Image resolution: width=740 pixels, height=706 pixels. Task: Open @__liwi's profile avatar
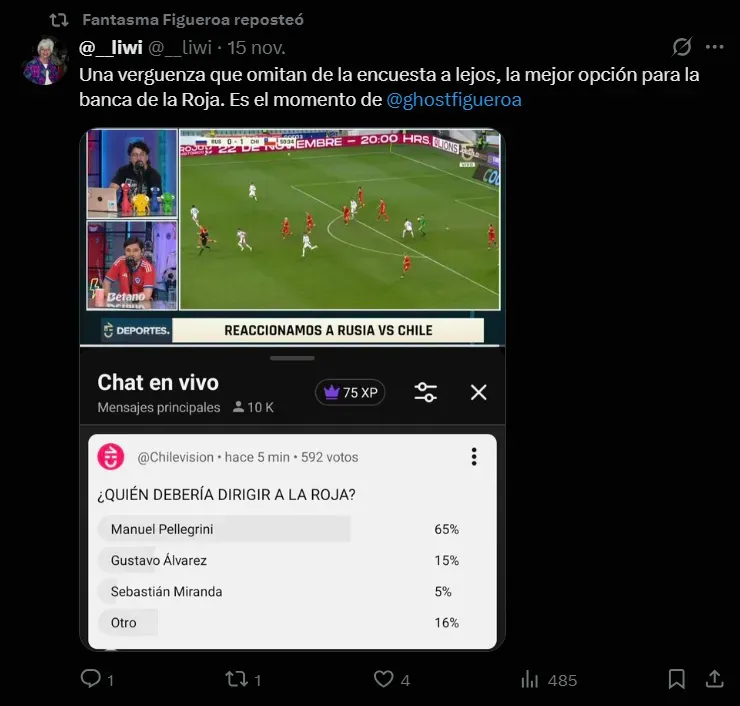[45, 61]
